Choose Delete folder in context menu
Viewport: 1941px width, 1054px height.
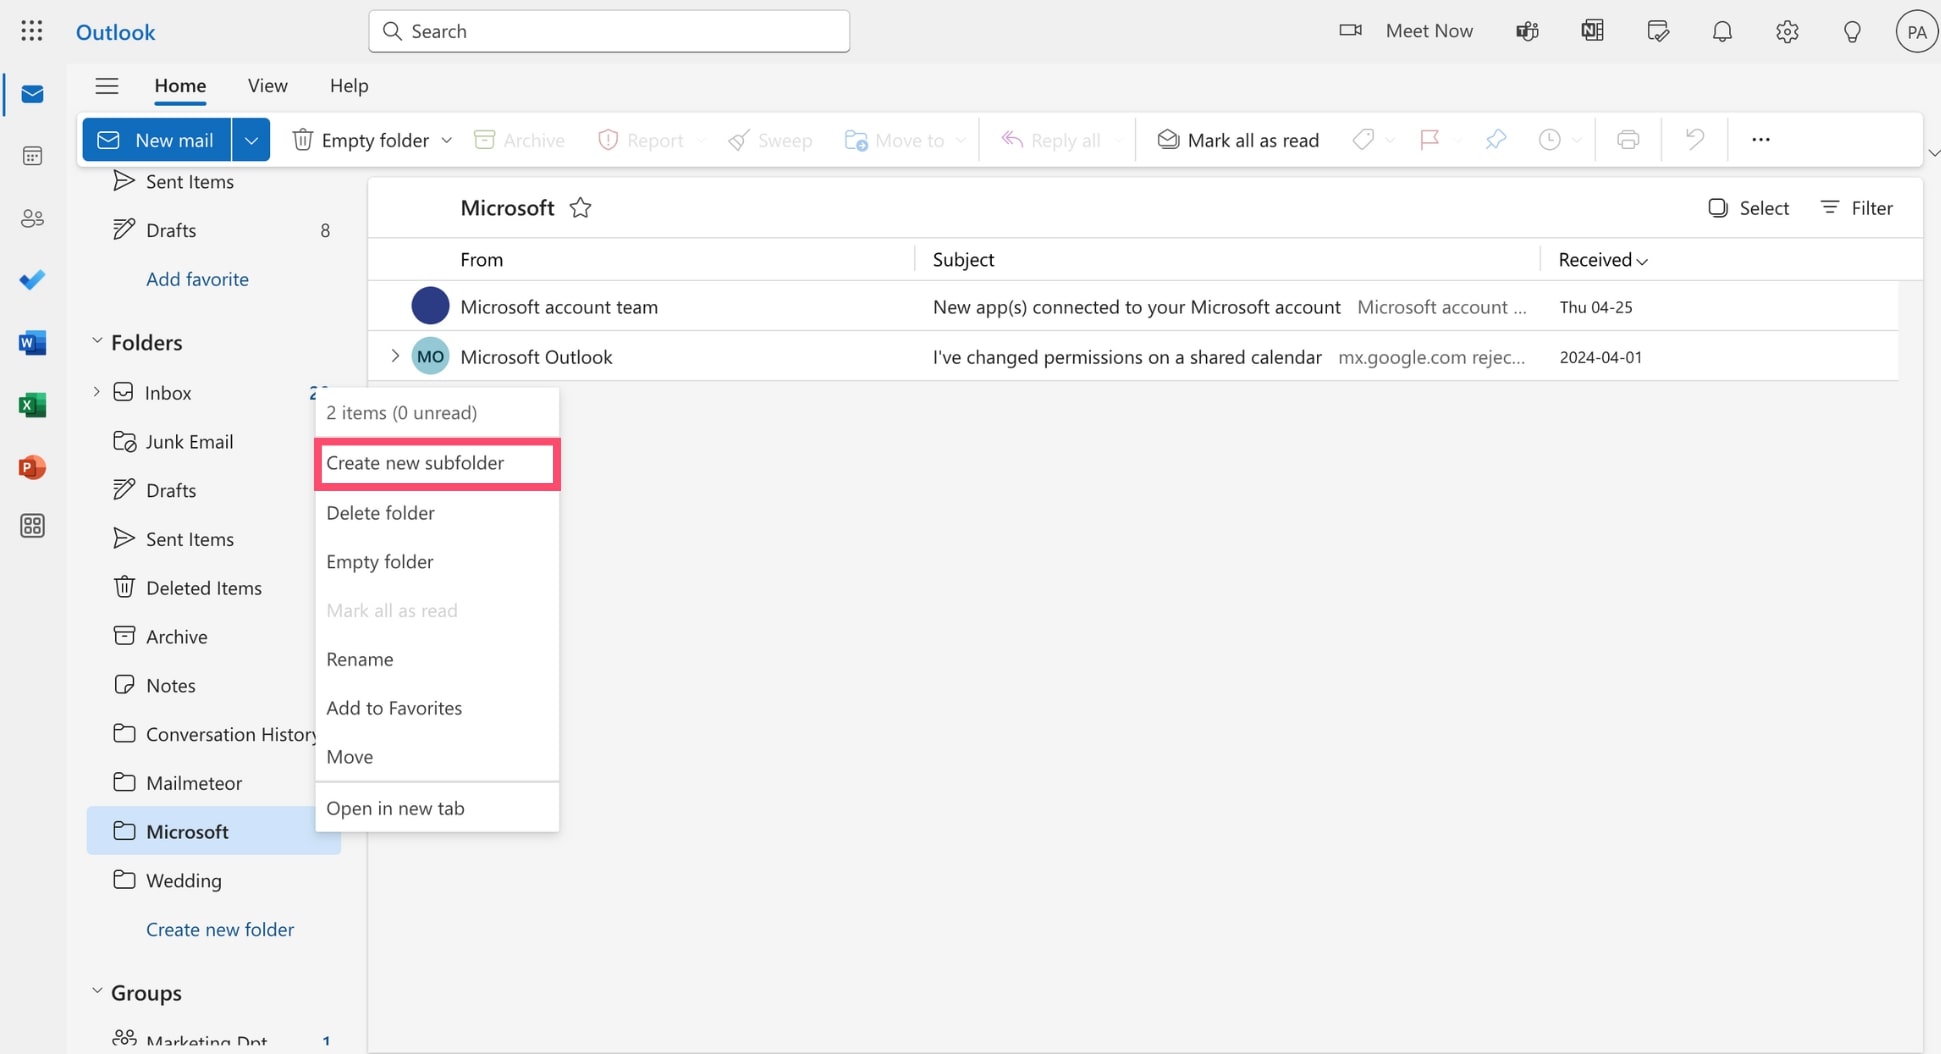coord(437,513)
